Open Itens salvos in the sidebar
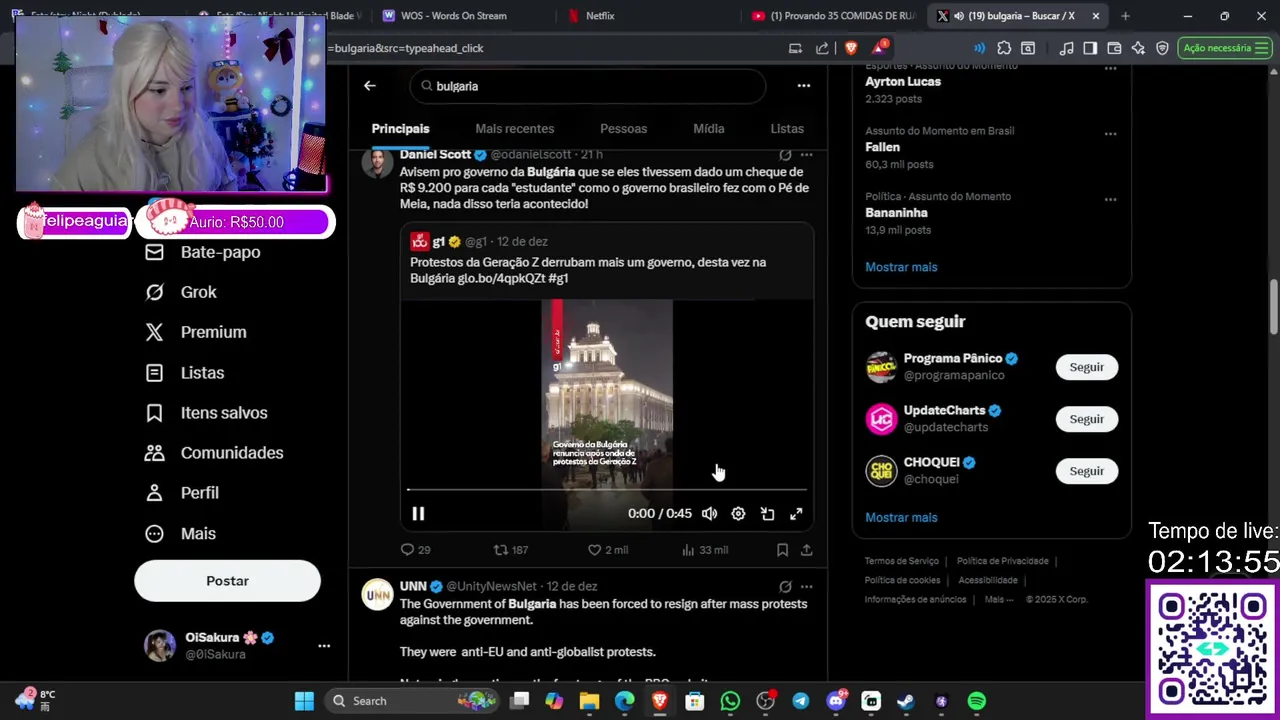The image size is (1280, 720). click(206, 413)
